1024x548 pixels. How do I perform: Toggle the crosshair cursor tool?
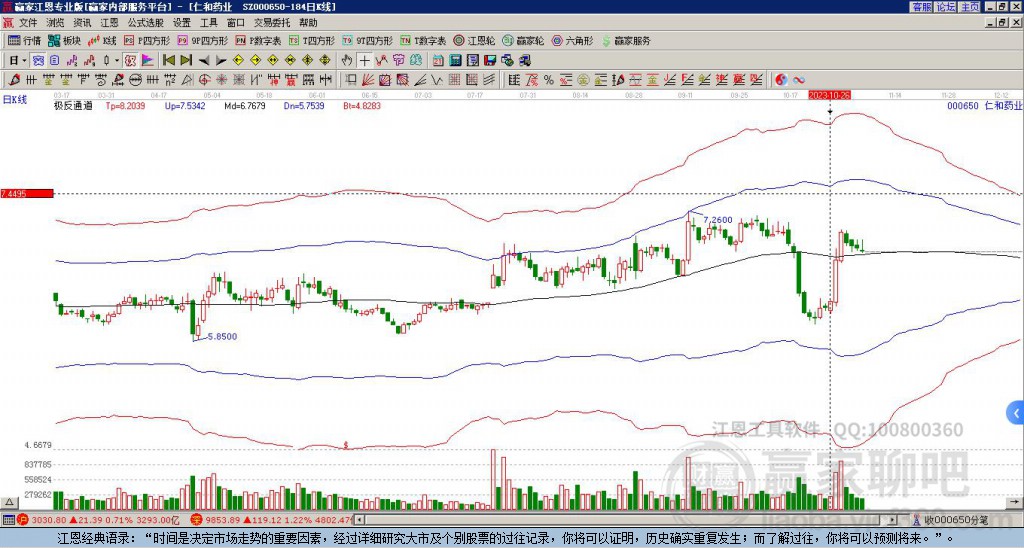tap(364, 61)
